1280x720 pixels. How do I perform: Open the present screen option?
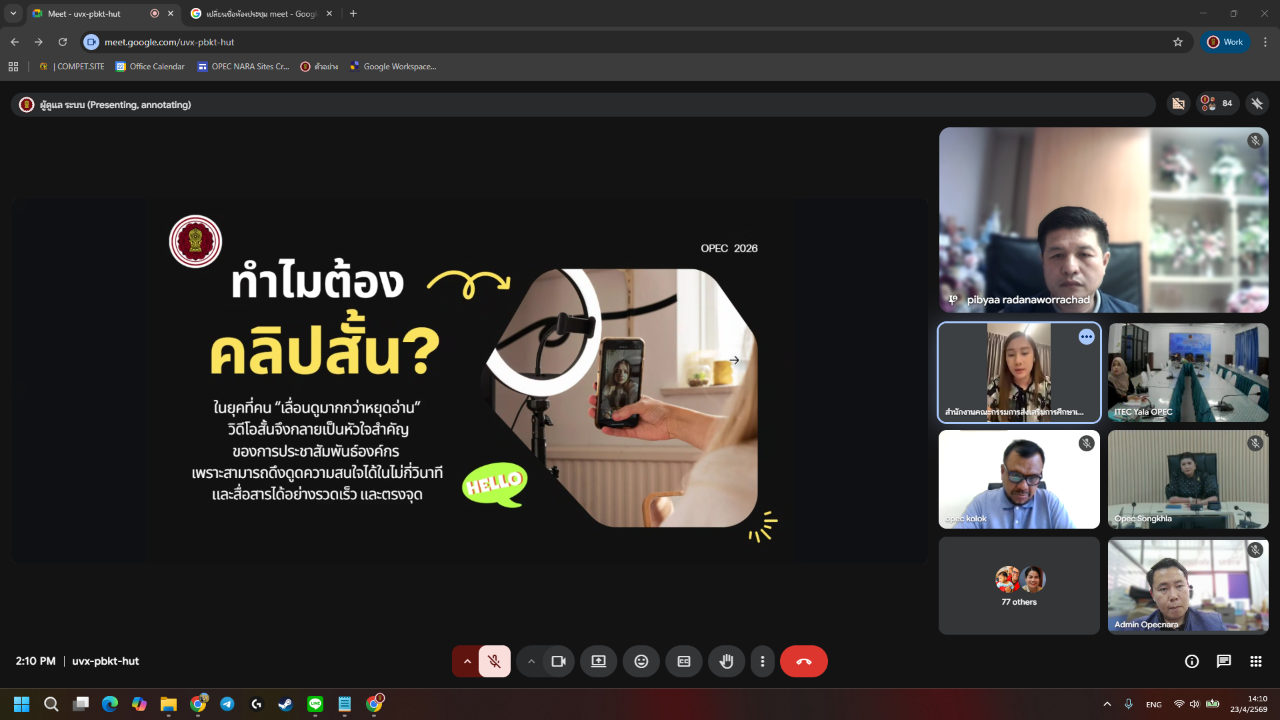click(598, 661)
